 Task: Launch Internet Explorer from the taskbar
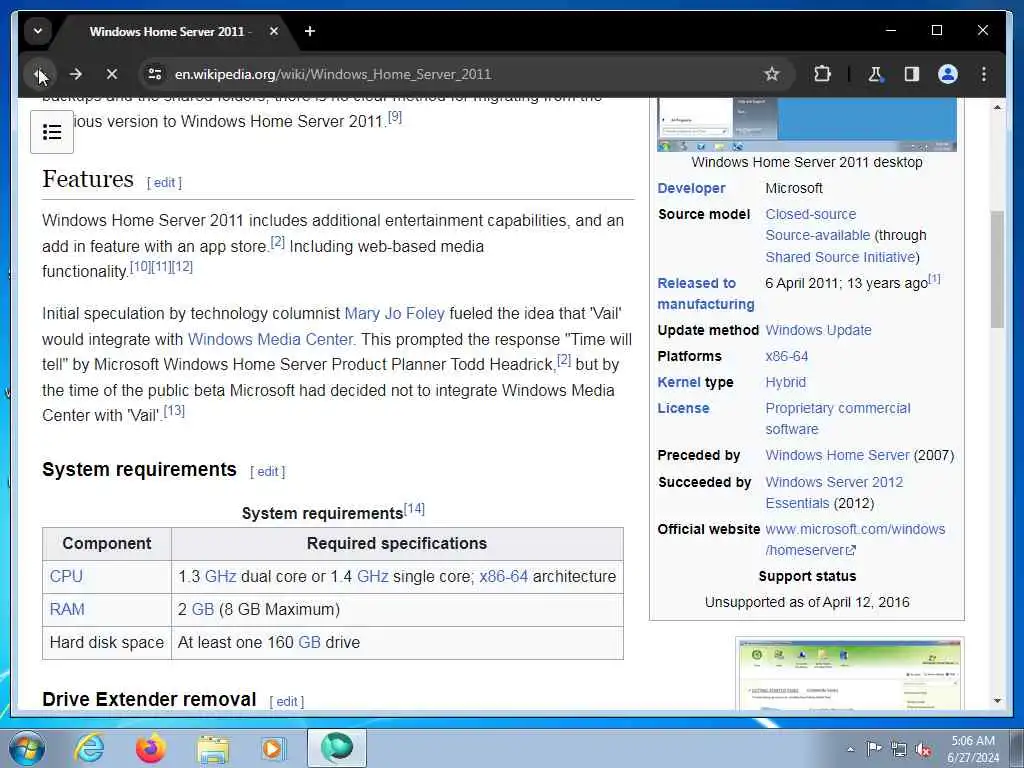[88, 748]
